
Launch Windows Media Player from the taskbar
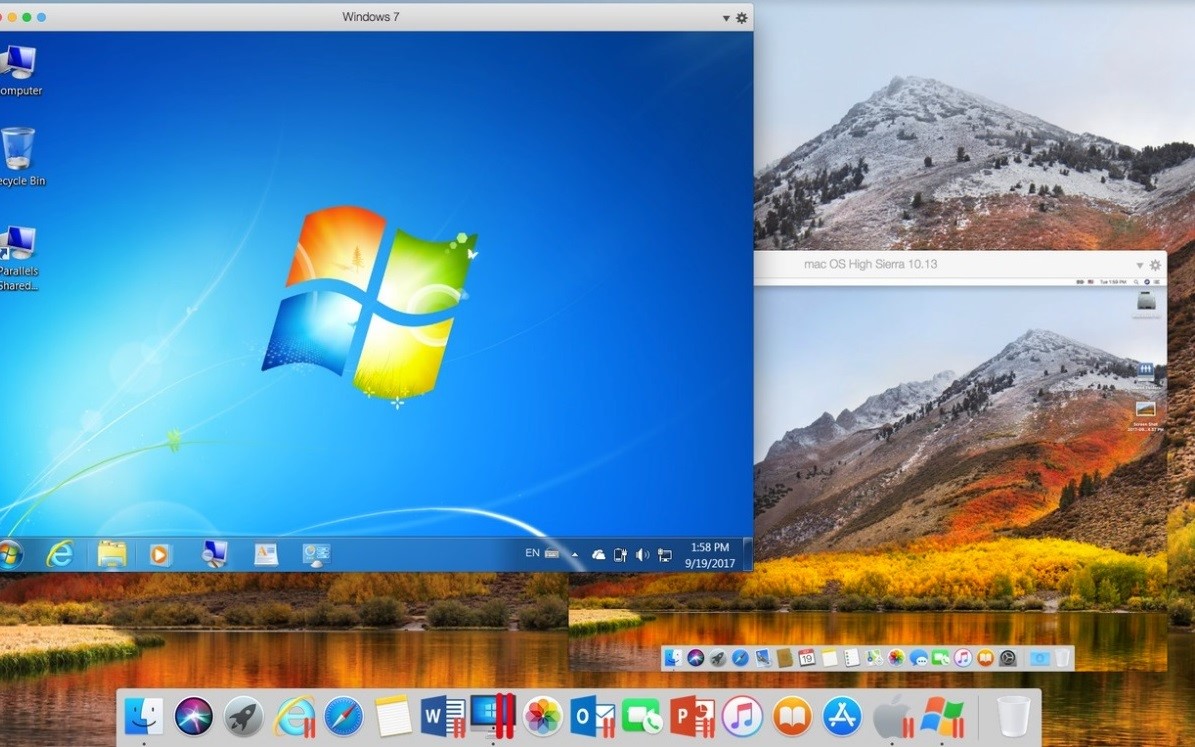point(159,554)
